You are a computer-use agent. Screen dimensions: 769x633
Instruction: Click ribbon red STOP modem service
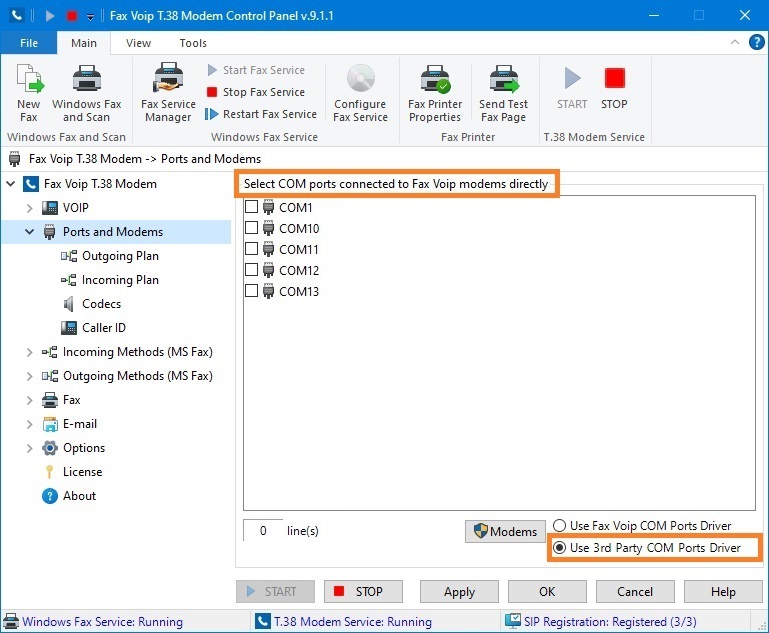tap(614, 89)
